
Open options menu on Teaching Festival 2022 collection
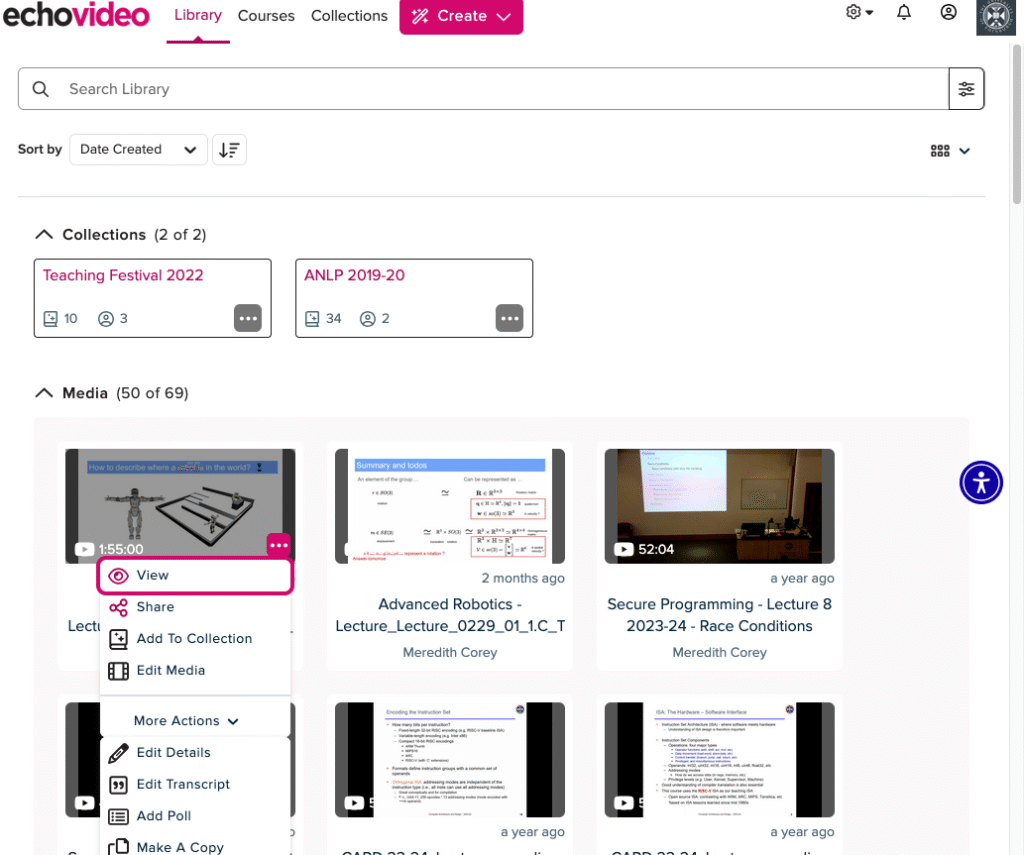click(x=248, y=318)
